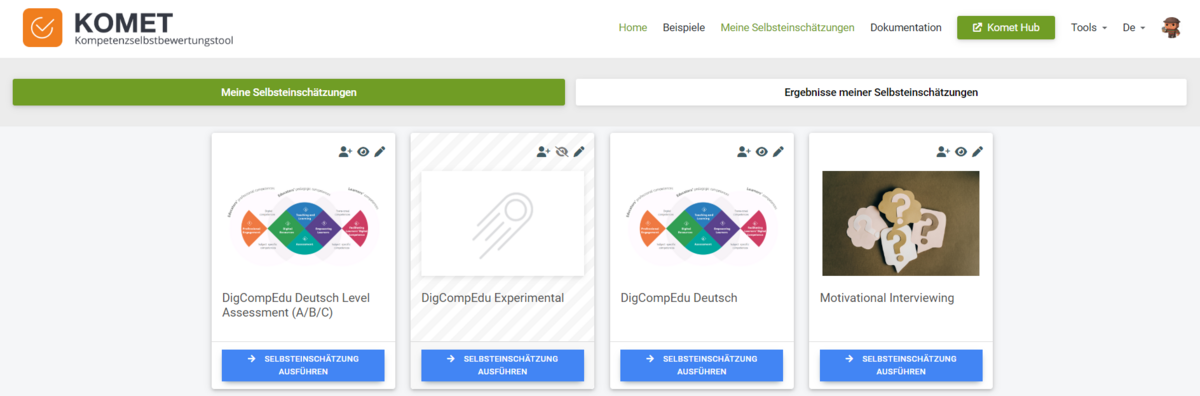The height and width of the screenshot is (396, 1200).
Task: Run Selbsteinschätzung for Motivational Interviewing
Action: tap(901, 365)
